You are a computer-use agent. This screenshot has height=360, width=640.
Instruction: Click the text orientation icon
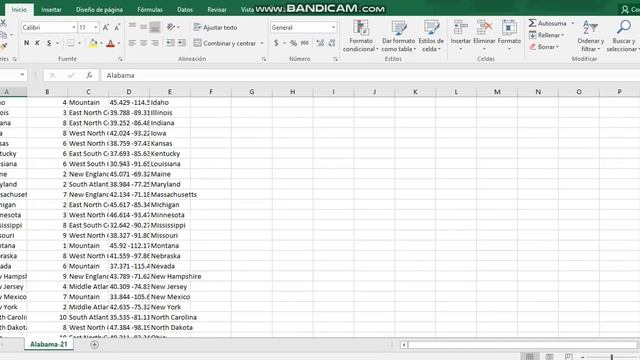(x=171, y=27)
